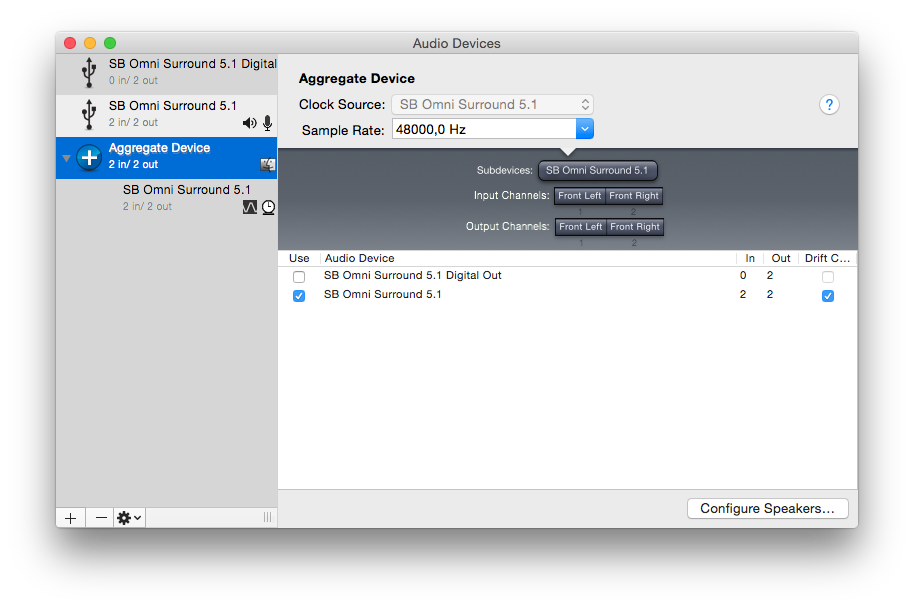Screen dimensions: 914x608
Task: Click the blue plus Aggregate Device icon
Action: coord(89,157)
